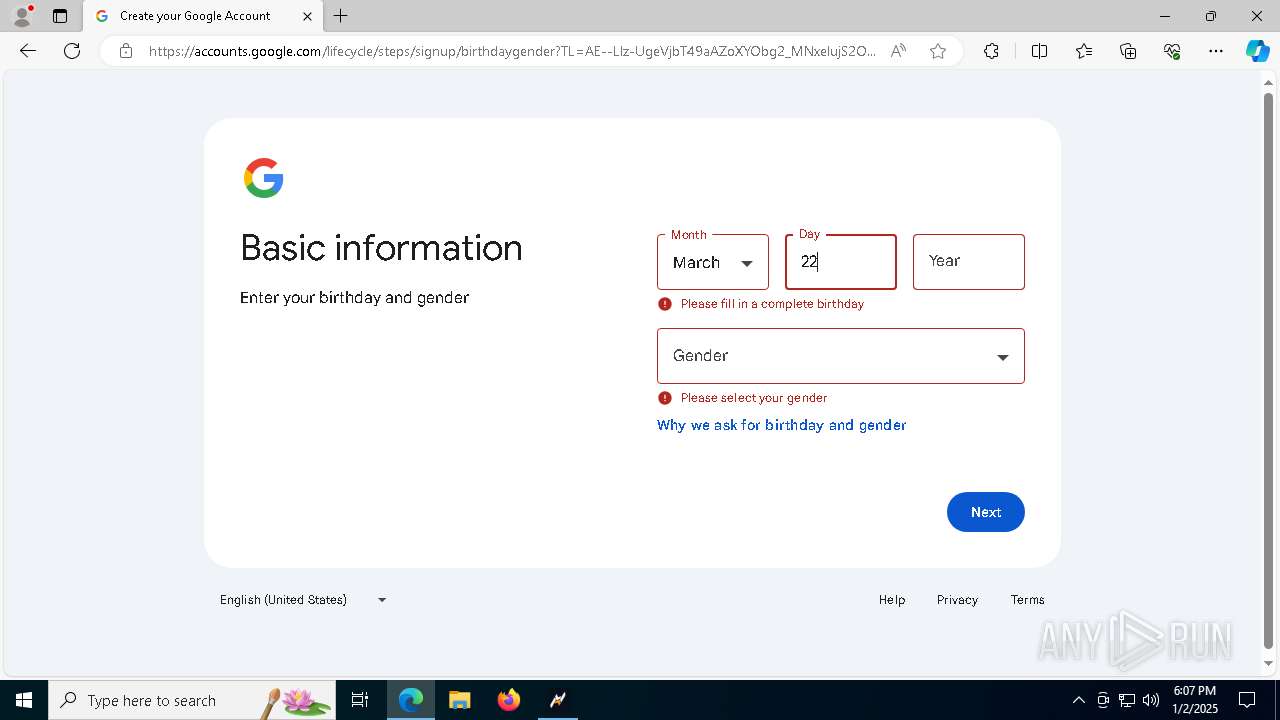Image resolution: width=1280 pixels, height=720 pixels.
Task: Open Settings and more menu
Action: coord(1216,51)
